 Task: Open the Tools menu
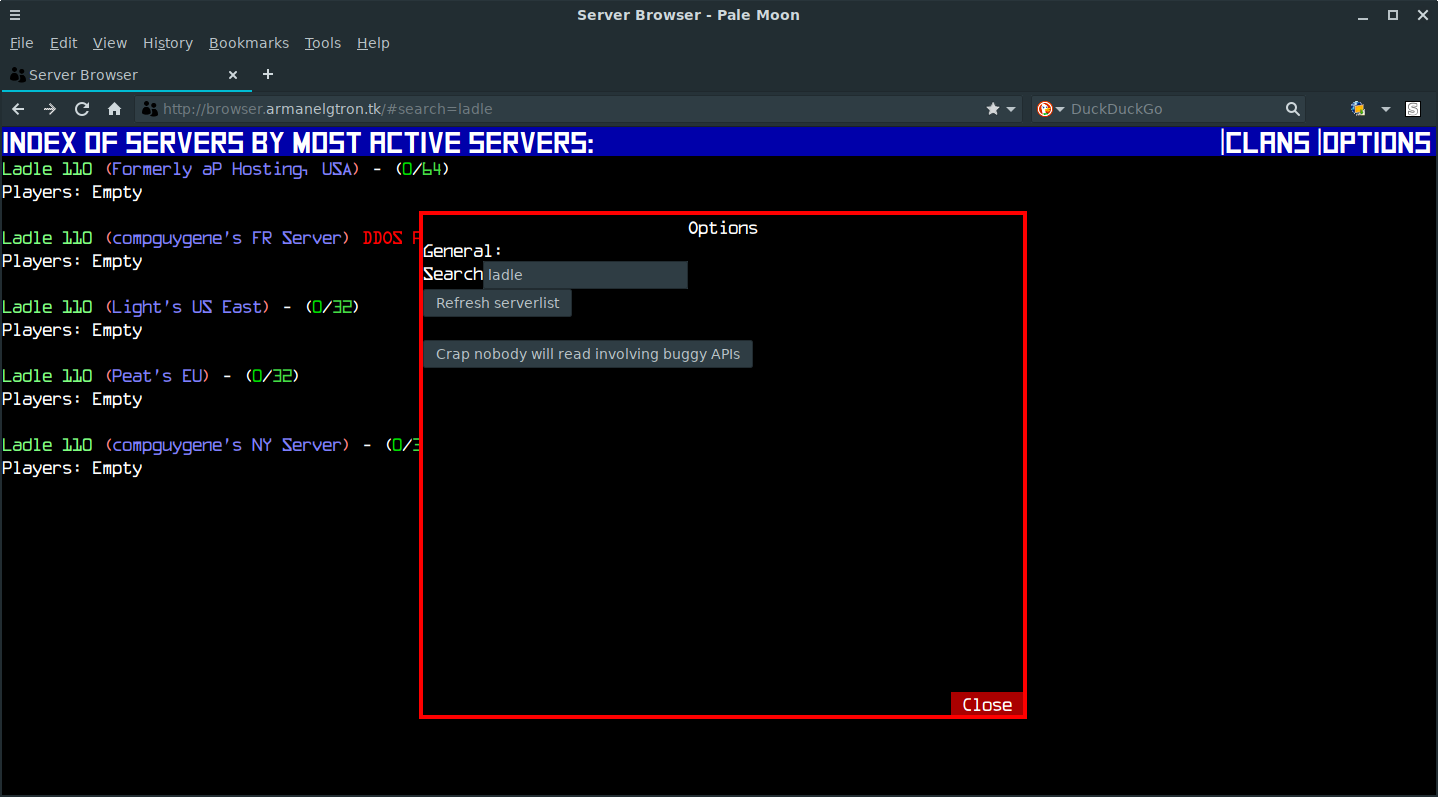click(x=322, y=43)
